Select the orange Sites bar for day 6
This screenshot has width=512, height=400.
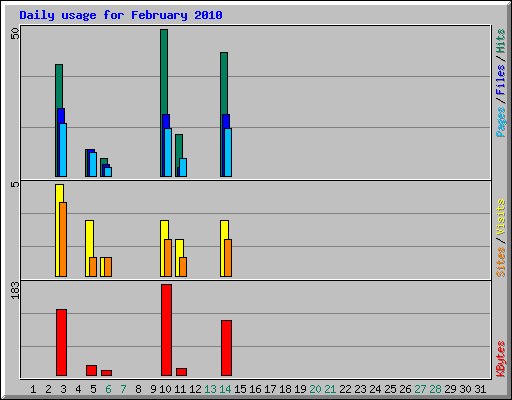(108, 267)
